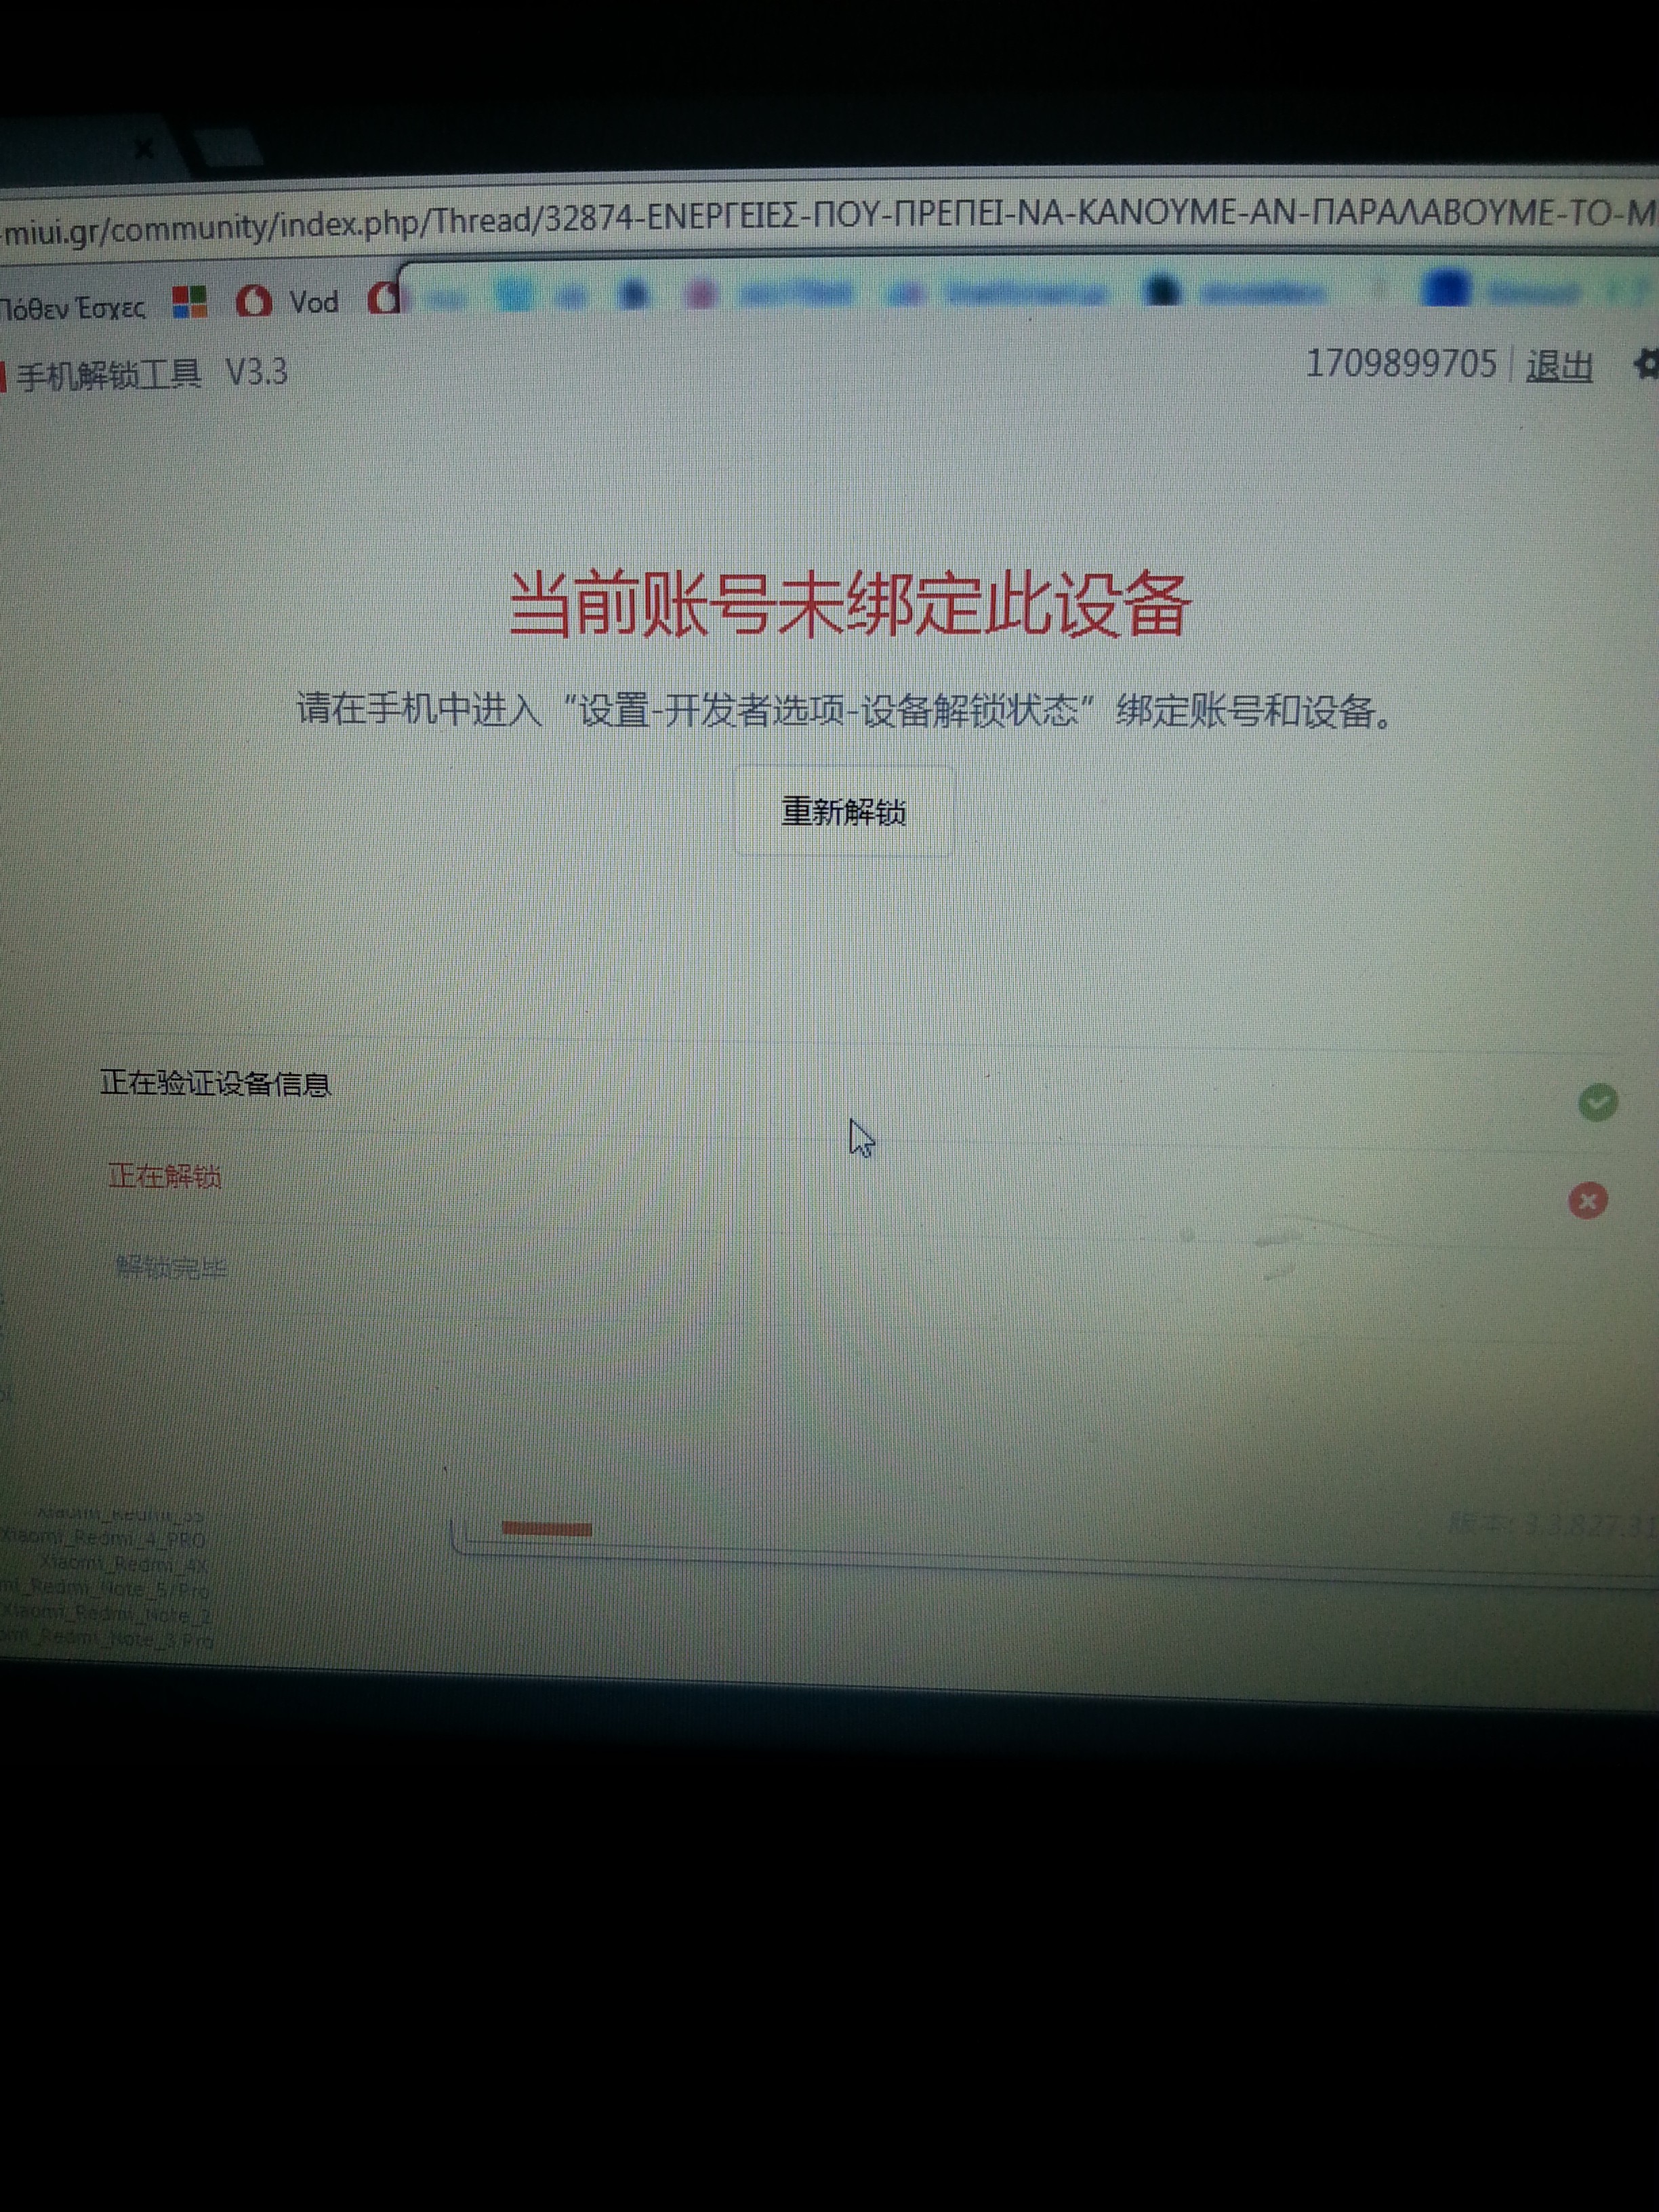Select the red 正在解锁 step
The image size is (1659, 2212).
coord(164,1176)
